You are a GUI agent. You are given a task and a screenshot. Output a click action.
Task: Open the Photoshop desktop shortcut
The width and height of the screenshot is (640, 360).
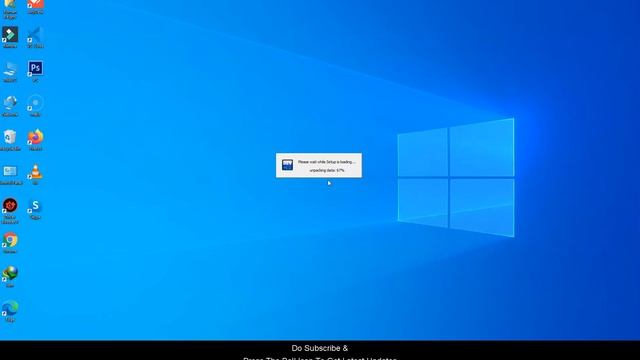pyautogui.click(x=35, y=69)
